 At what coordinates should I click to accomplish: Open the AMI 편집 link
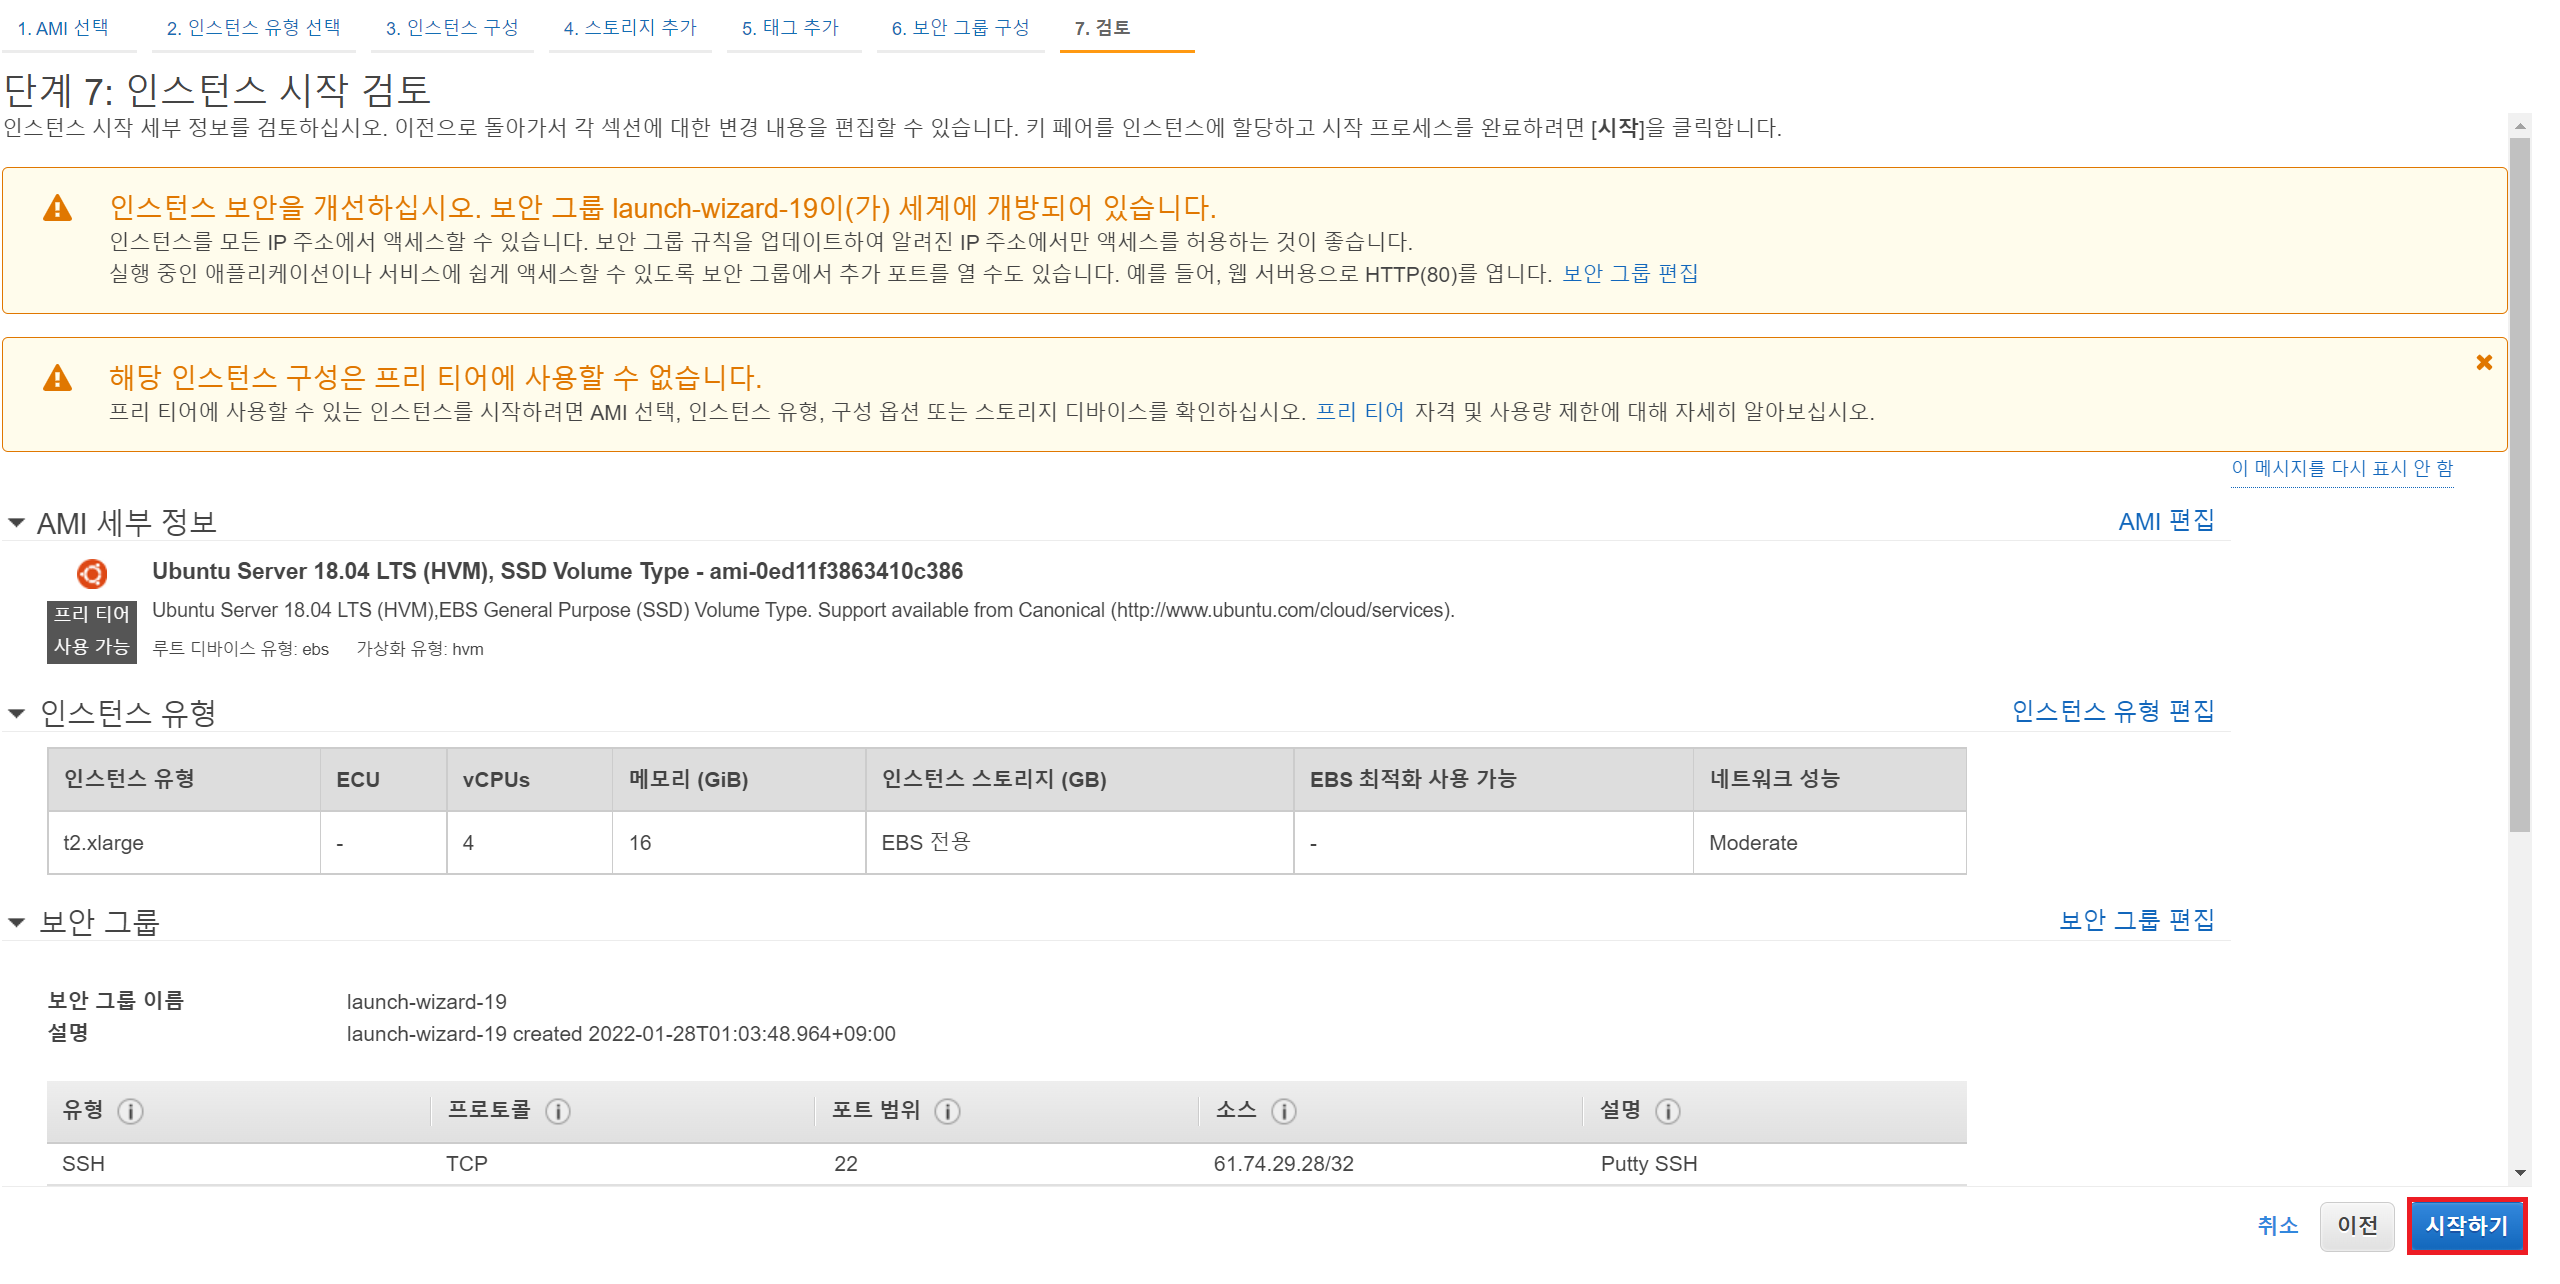tap(2166, 521)
